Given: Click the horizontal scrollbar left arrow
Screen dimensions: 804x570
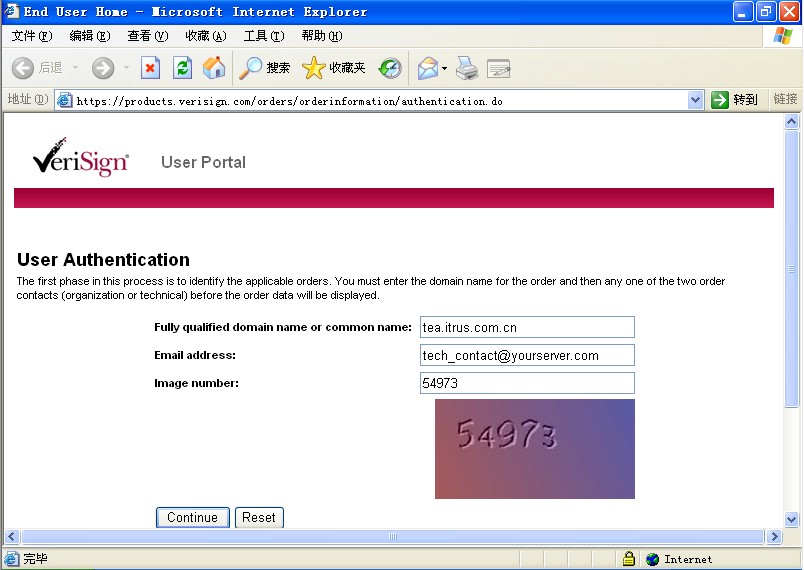Looking at the screenshot, I should tap(12, 537).
